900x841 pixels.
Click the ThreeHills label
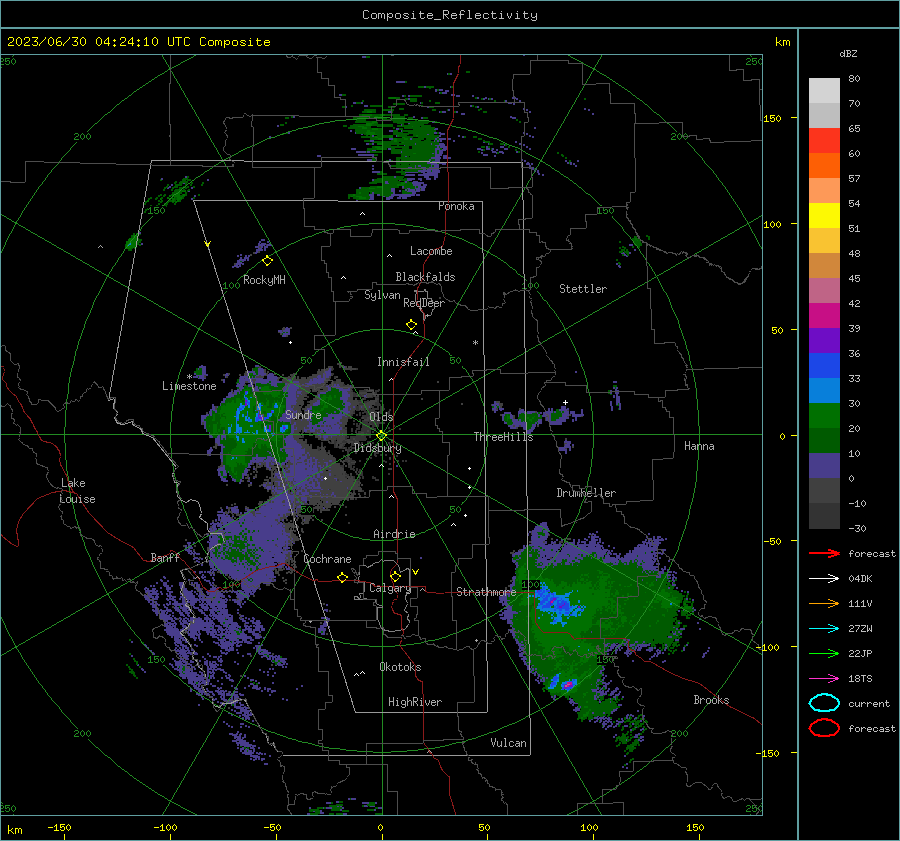pos(503,437)
